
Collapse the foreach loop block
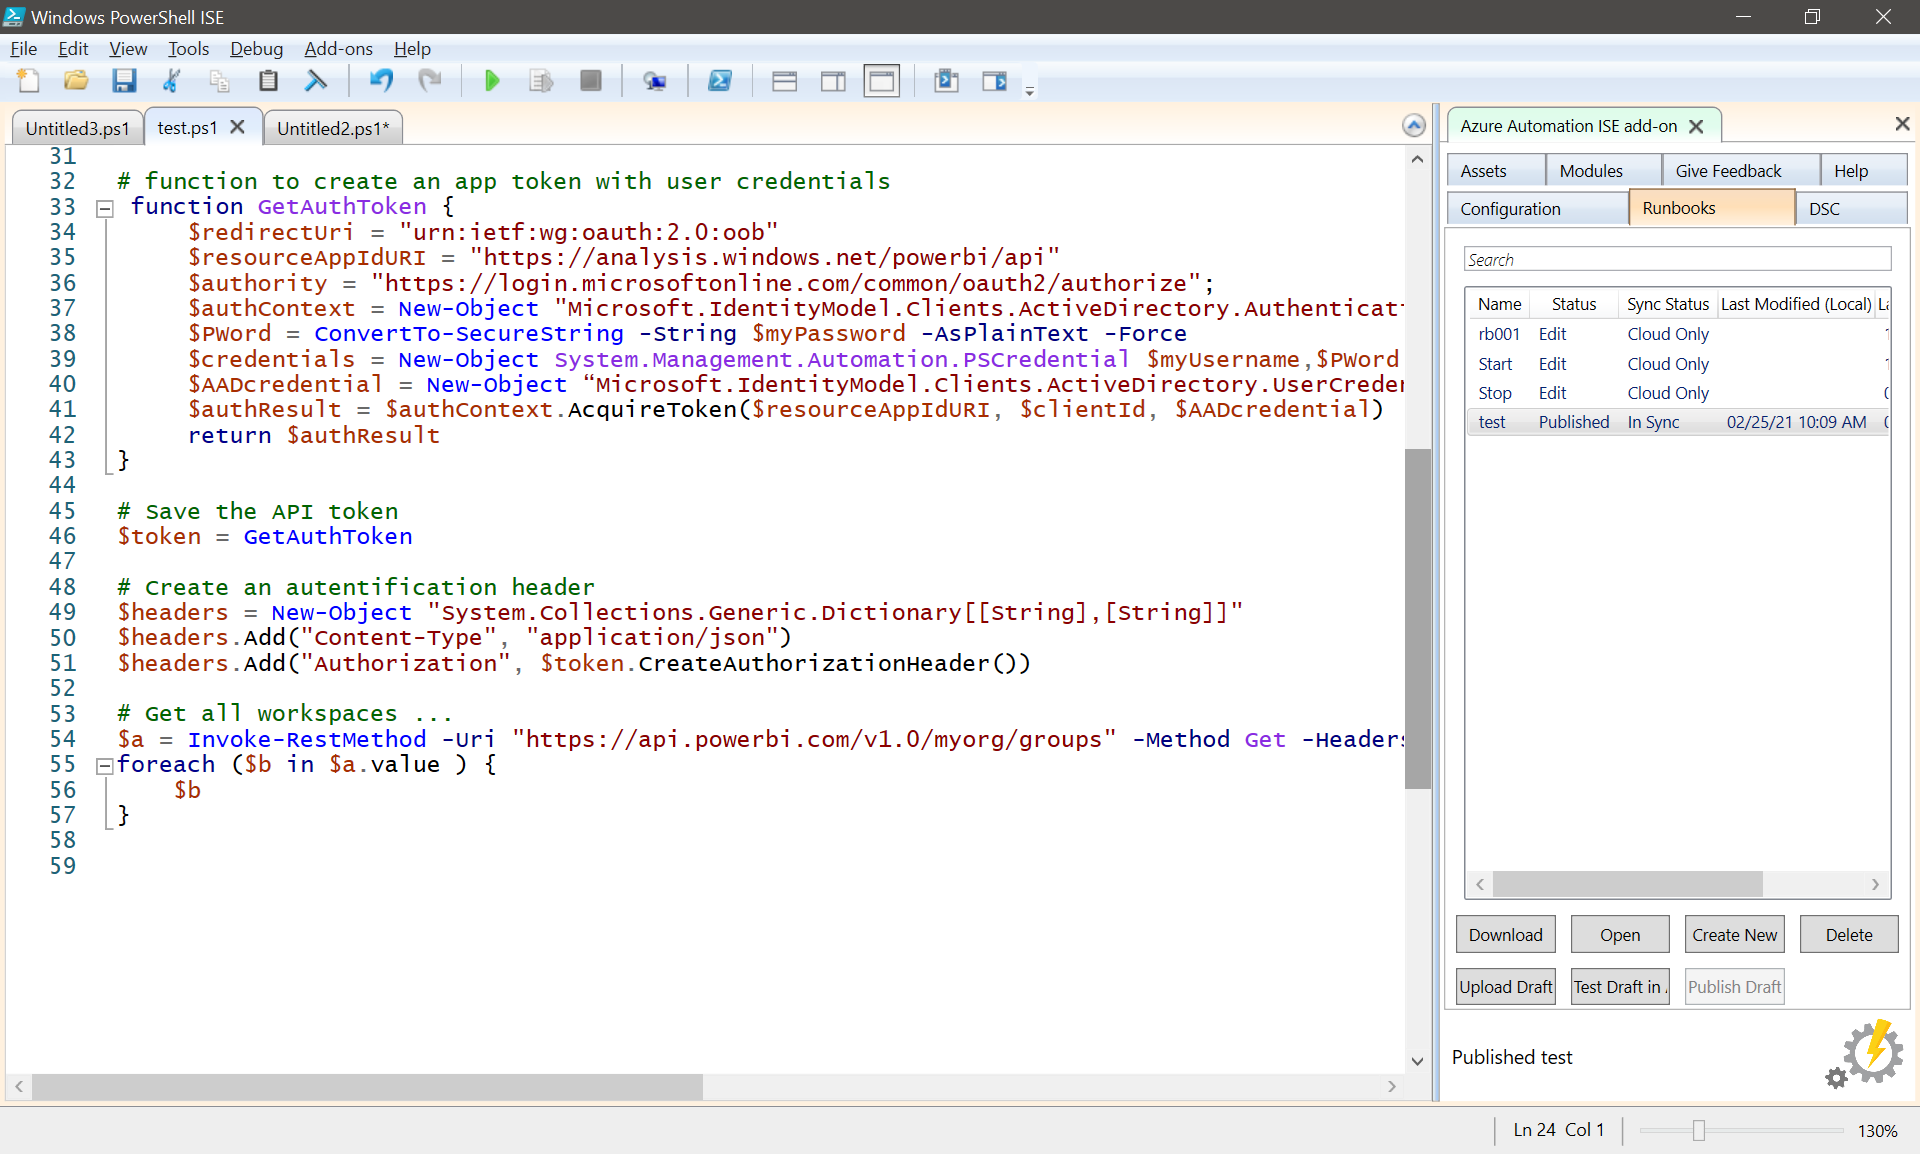pyautogui.click(x=104, y=766)
